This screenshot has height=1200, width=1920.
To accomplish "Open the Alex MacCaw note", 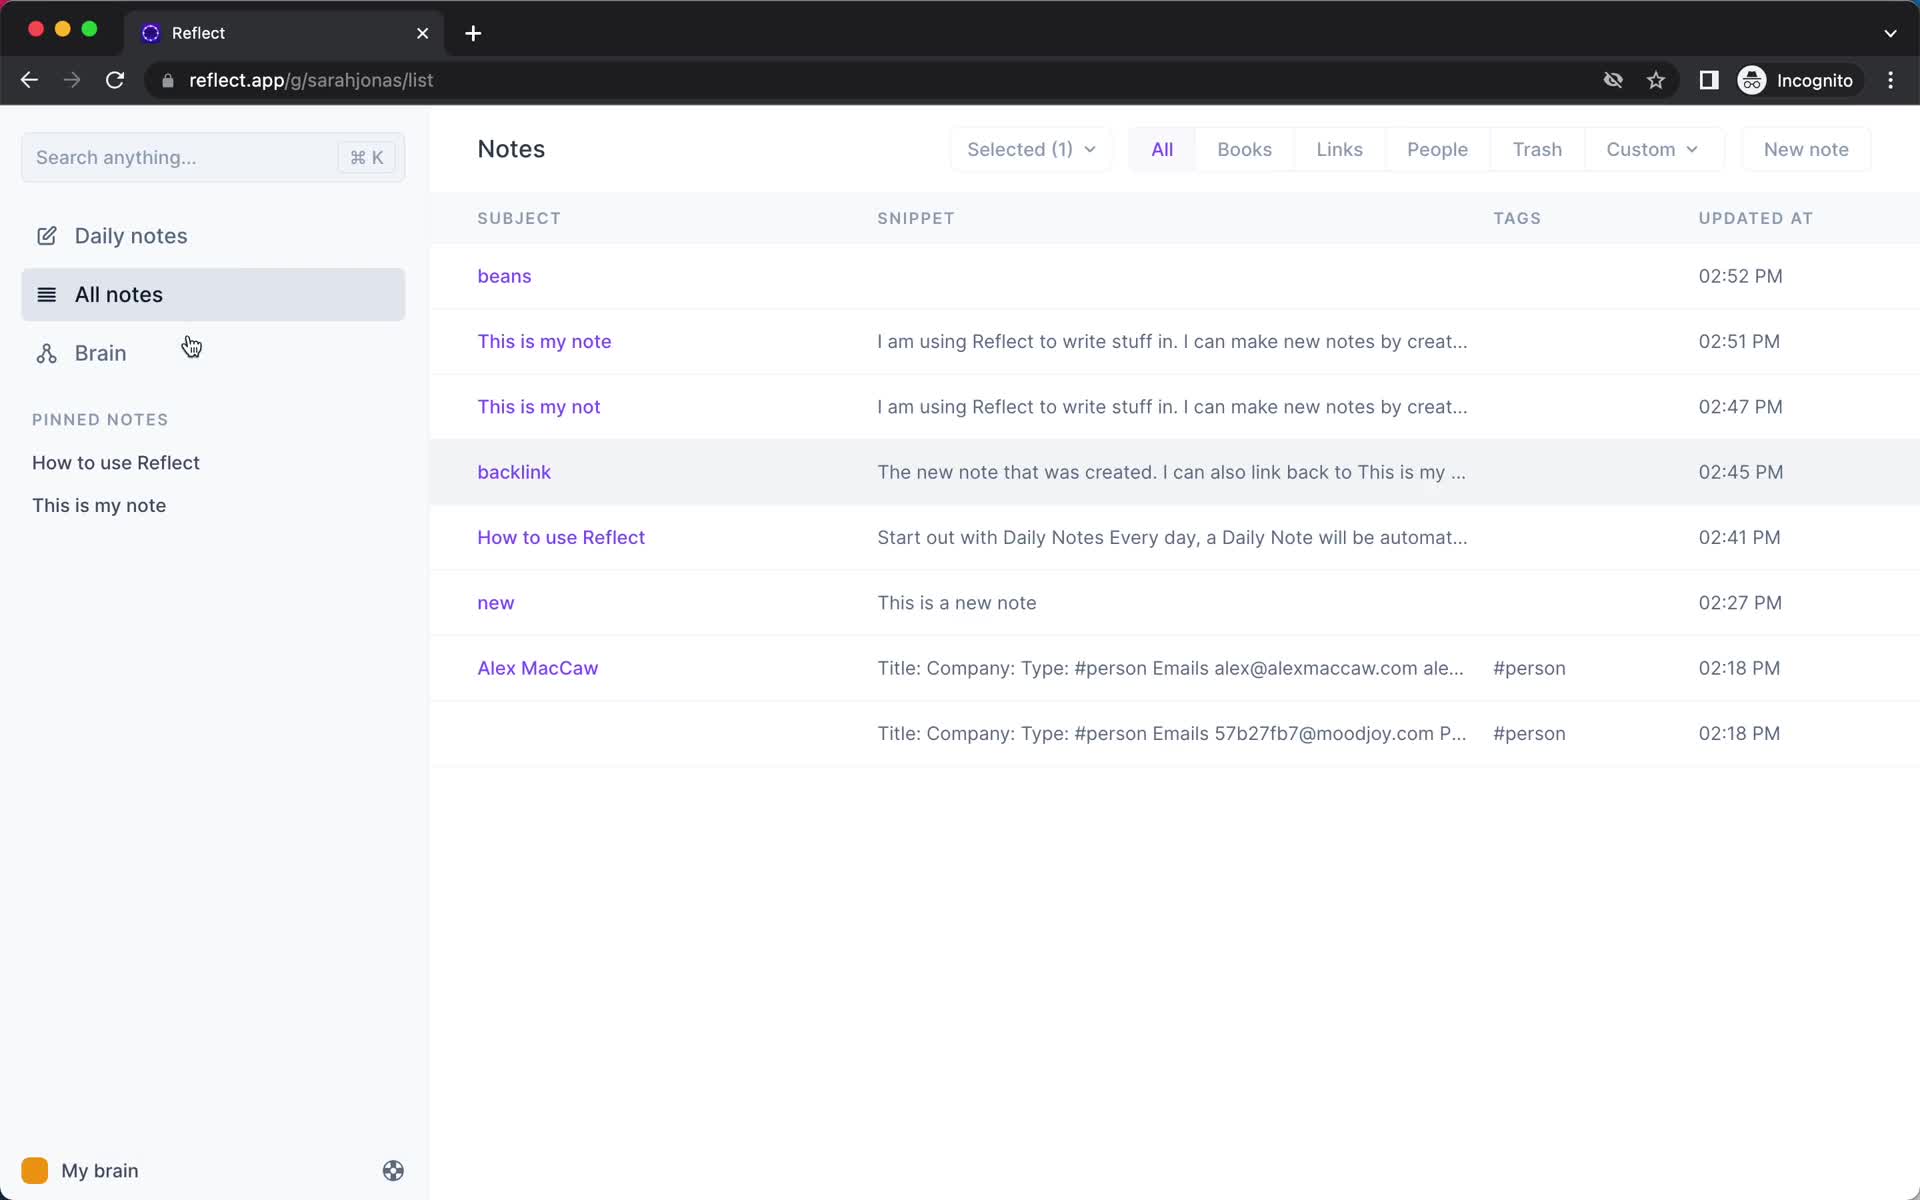I will click(537, 668).
